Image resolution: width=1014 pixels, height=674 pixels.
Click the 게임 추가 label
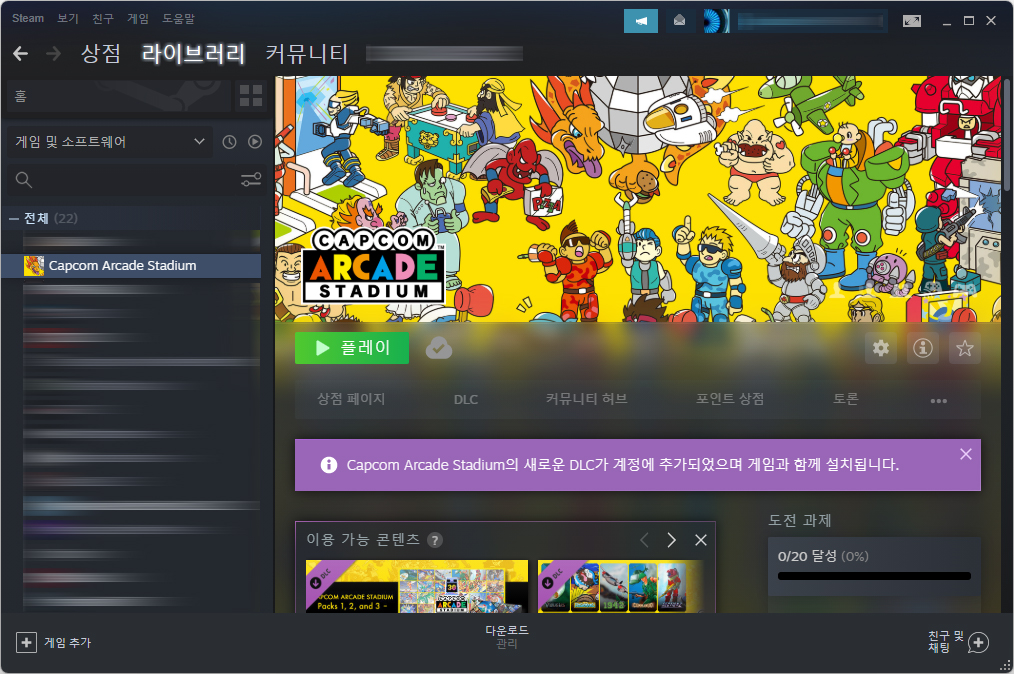(x=68, y=643)
